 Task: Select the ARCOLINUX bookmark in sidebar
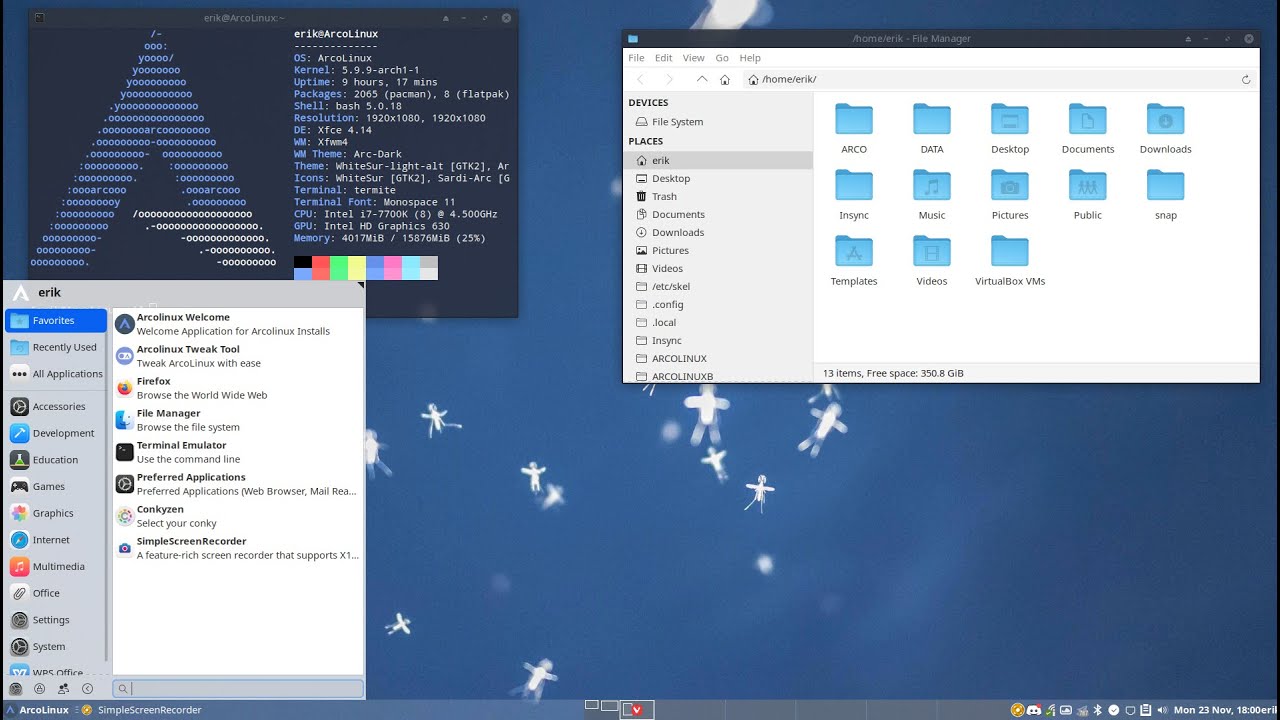[x=718, y=358]
